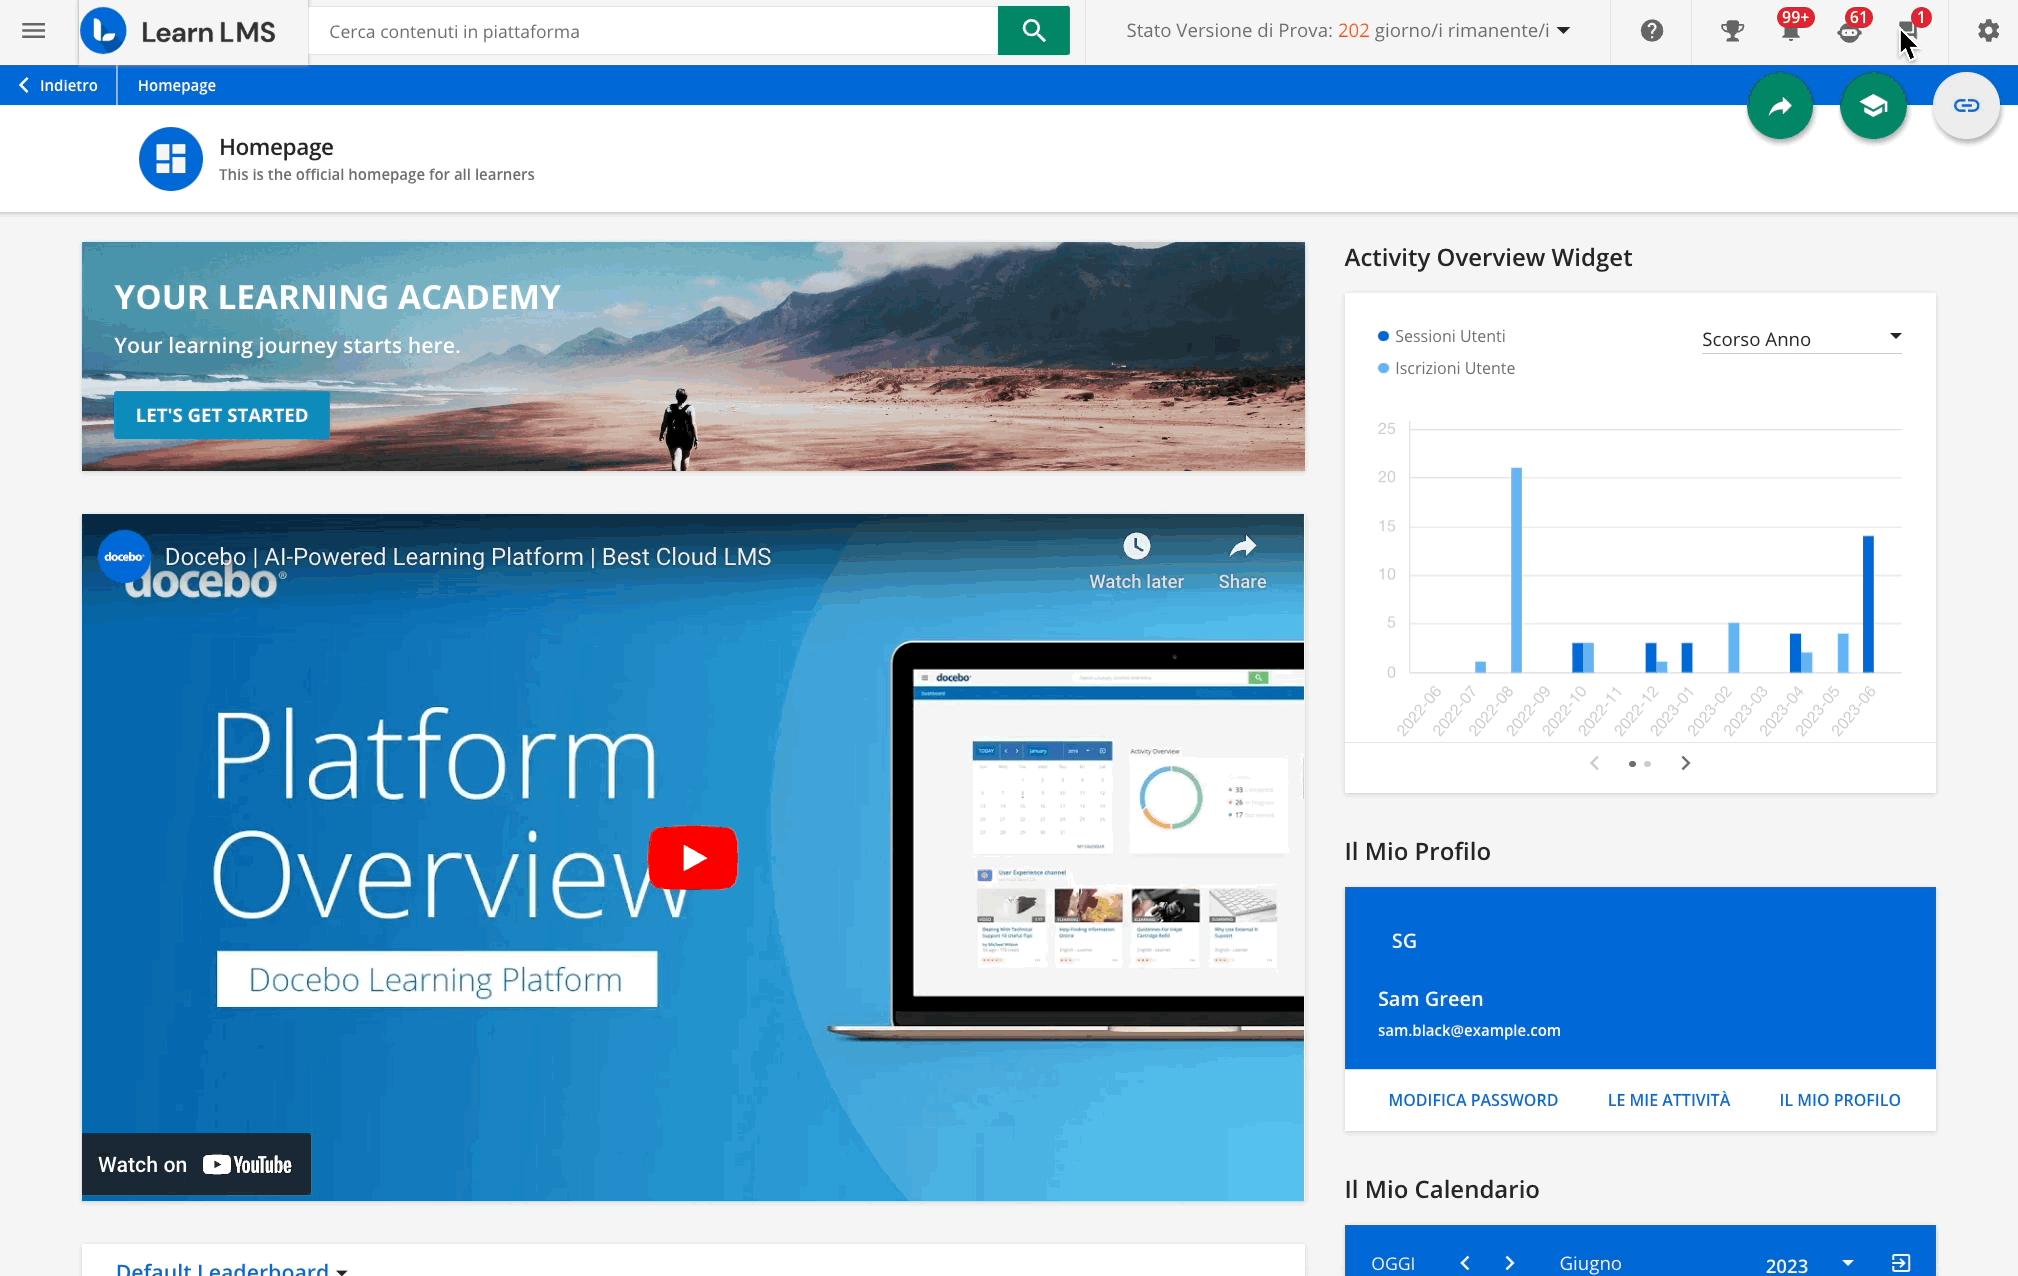
Task: Select the Homepage breadcrumb tab
Action: 176,85
